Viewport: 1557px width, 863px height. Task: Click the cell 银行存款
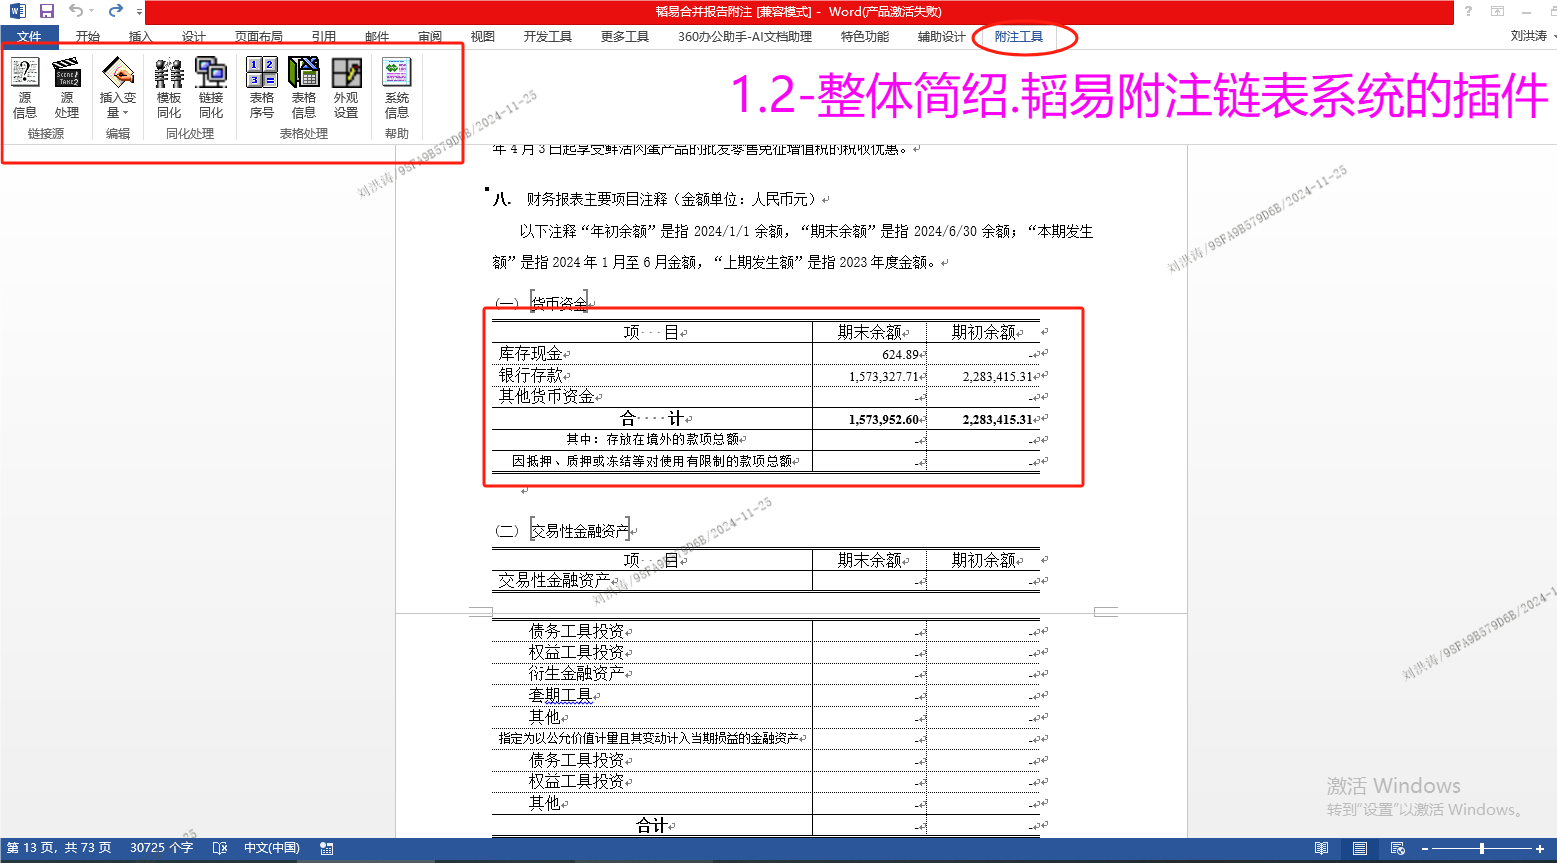pos(531,375)
